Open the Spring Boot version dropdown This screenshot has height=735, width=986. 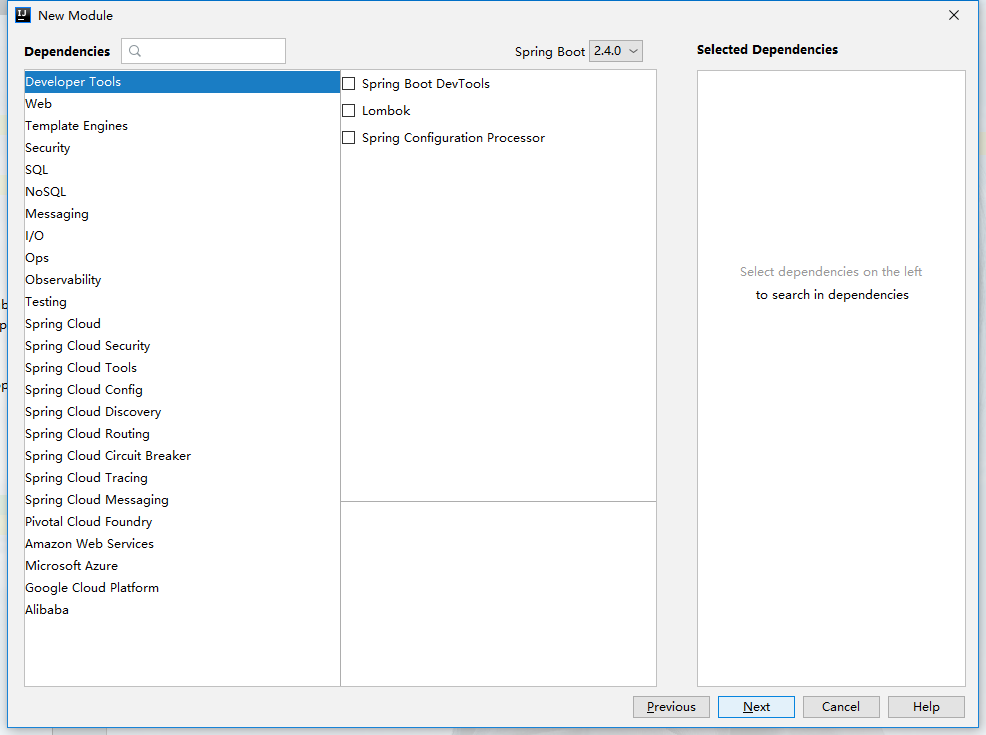click(x=616, y=51)
